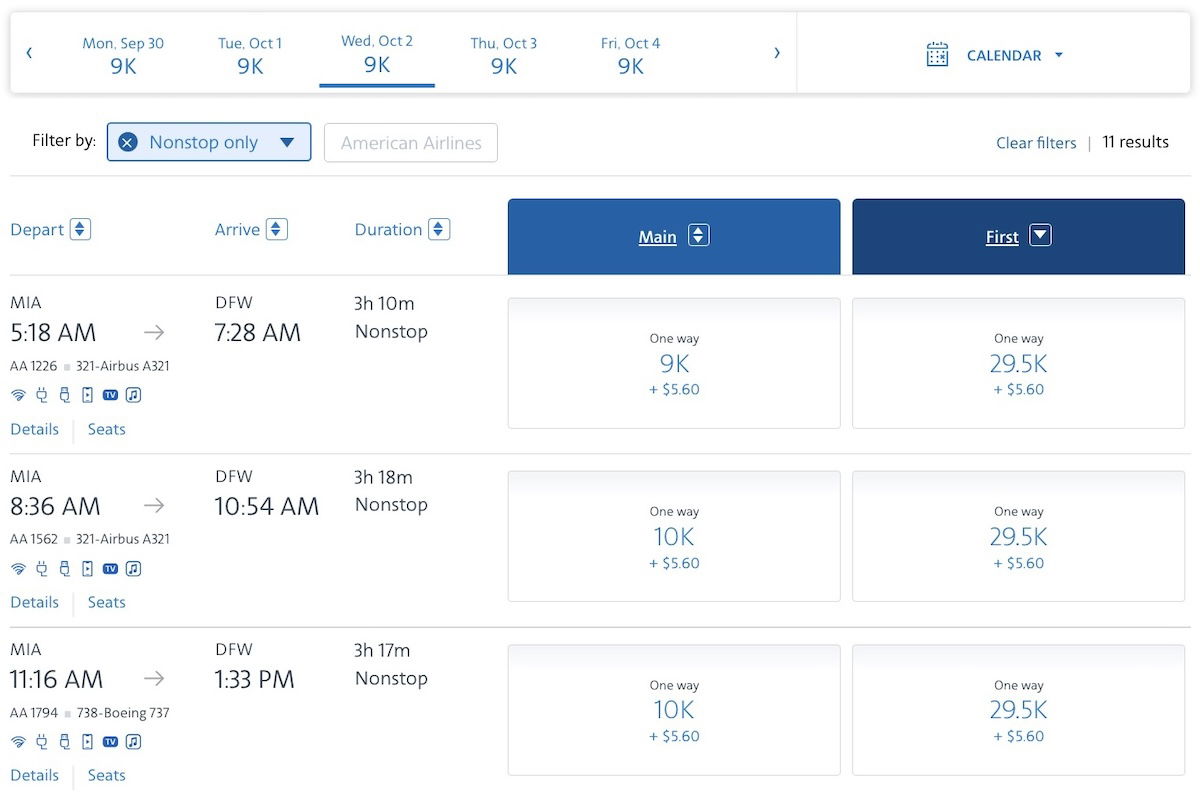Select the Thu, Oct 3 date tab

504,55
